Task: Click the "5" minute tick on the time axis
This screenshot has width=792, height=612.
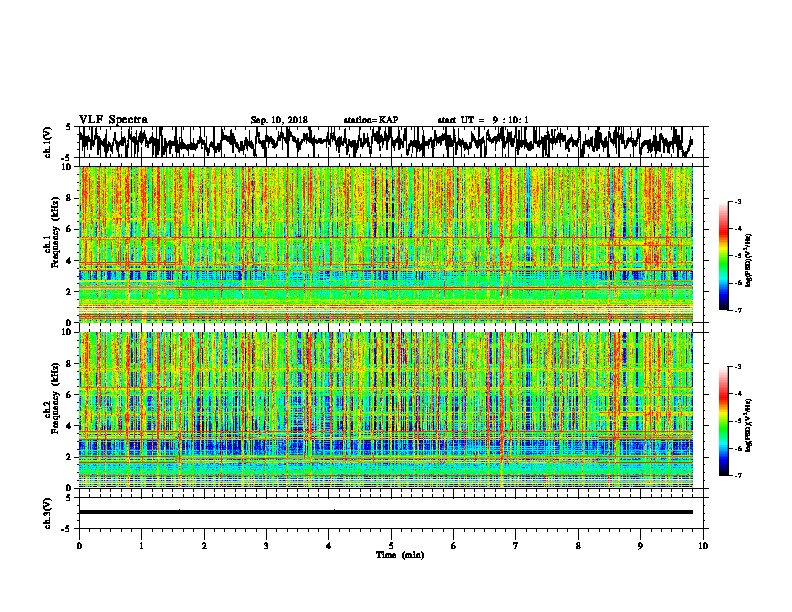Action: [391, 546]
